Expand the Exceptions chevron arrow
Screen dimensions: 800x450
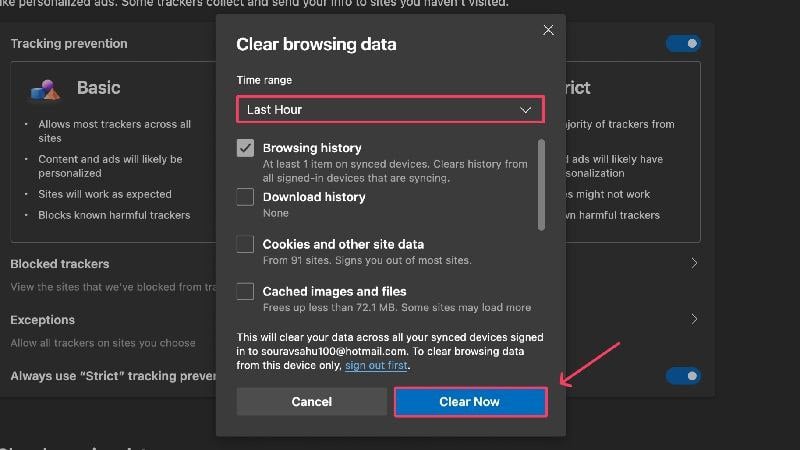click(x=694, y=319)
